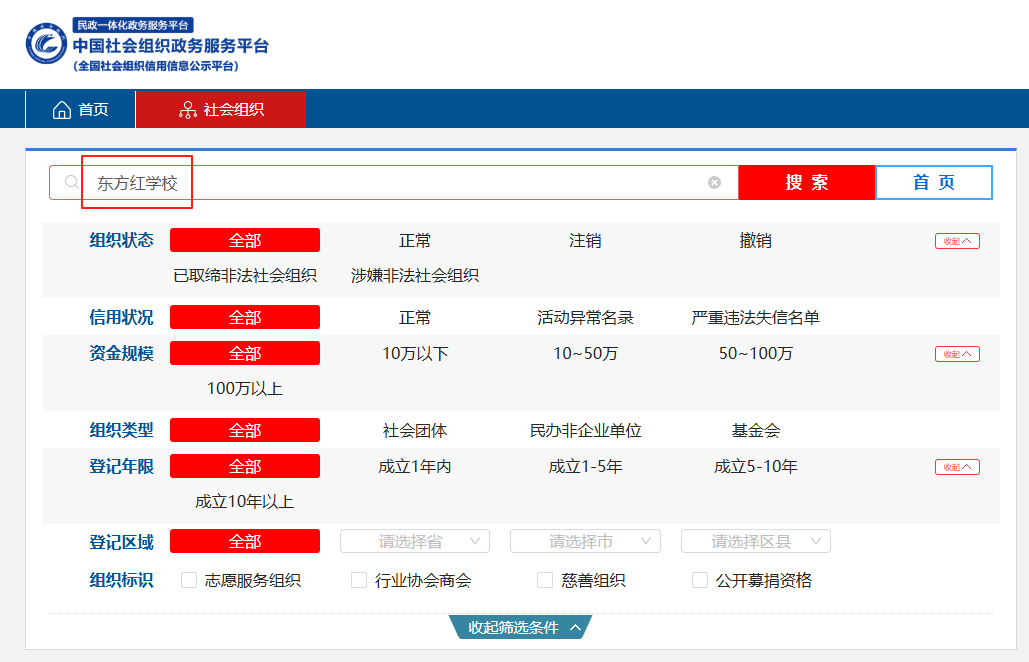Click the red 搜索 search button
Viewport: 1029px width, 662px height.
pyautogui.click(x=806, y=182)
